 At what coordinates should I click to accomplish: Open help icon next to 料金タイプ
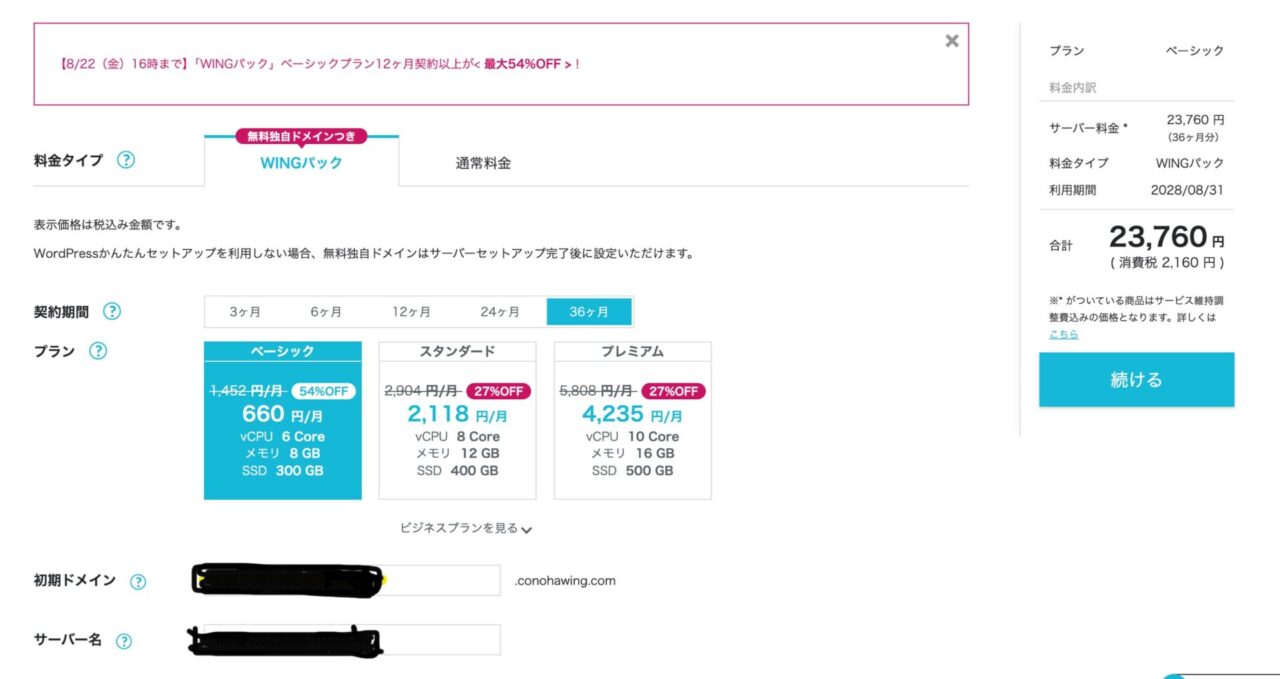click(126, 160)
